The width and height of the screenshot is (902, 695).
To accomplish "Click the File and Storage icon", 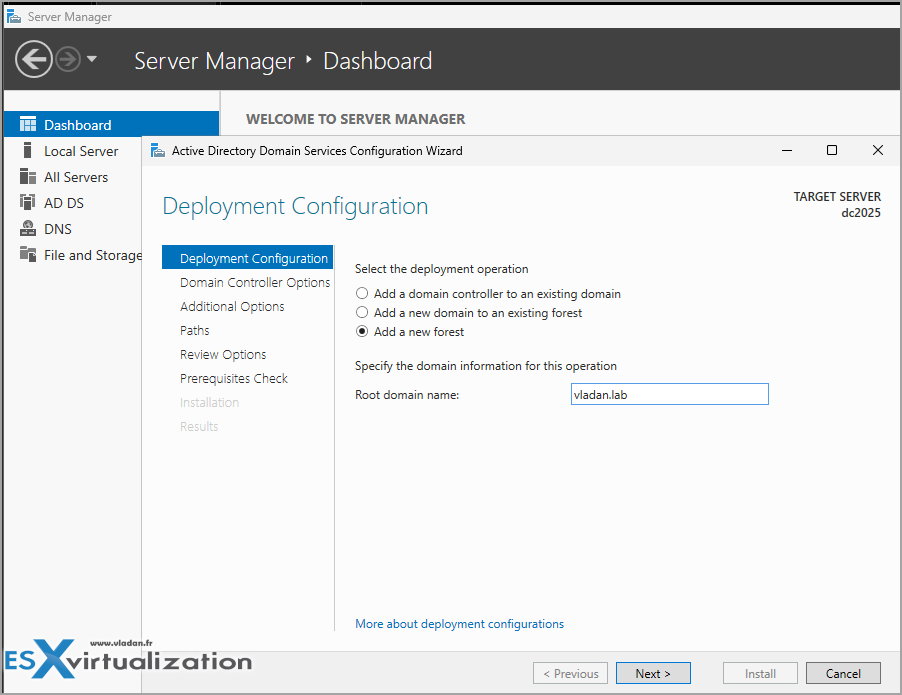I will 28,254.
